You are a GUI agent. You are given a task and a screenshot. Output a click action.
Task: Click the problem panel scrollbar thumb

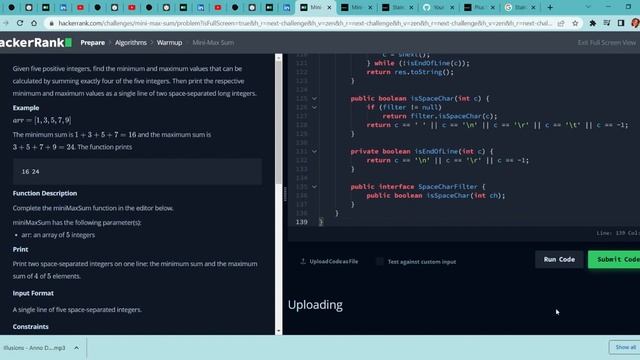click(278, 122)
